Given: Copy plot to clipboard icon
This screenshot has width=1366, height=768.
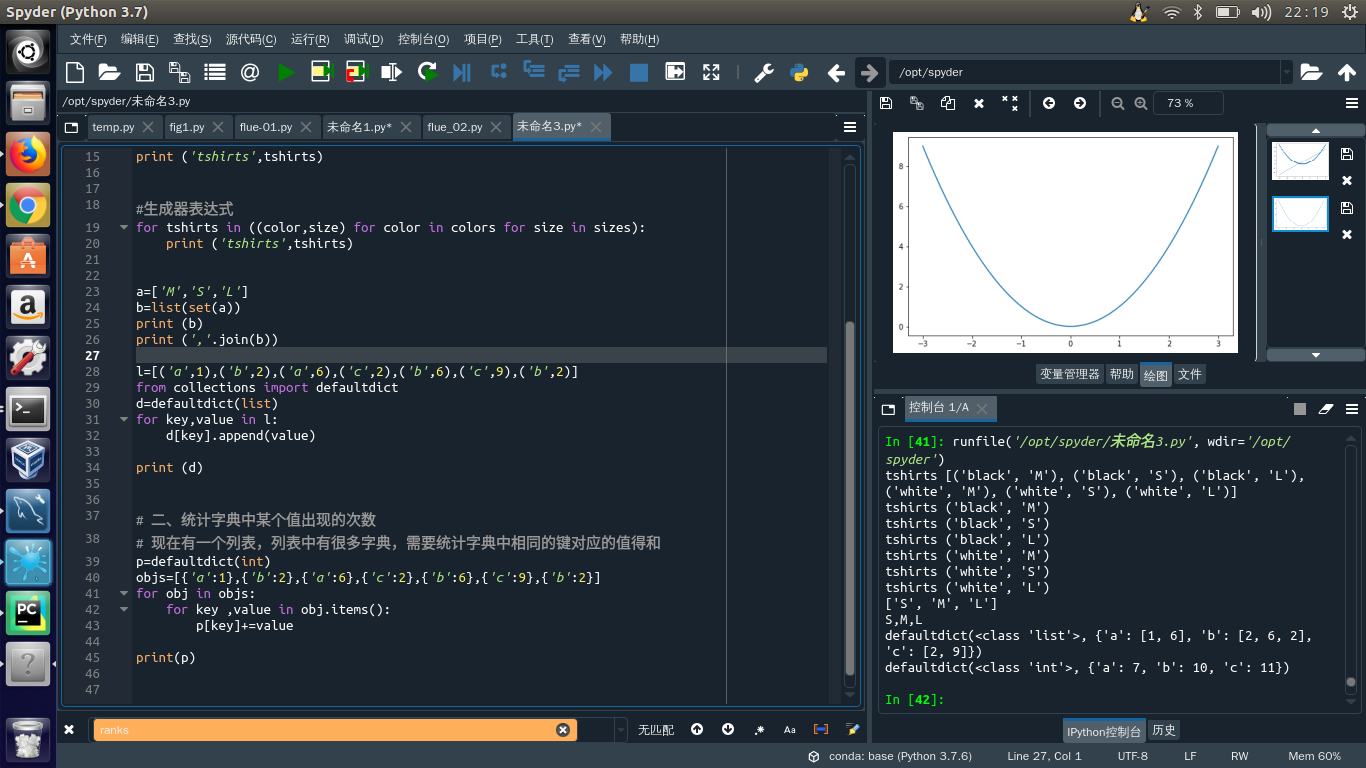Looking at the screenshot, I should tap(948, 103).
